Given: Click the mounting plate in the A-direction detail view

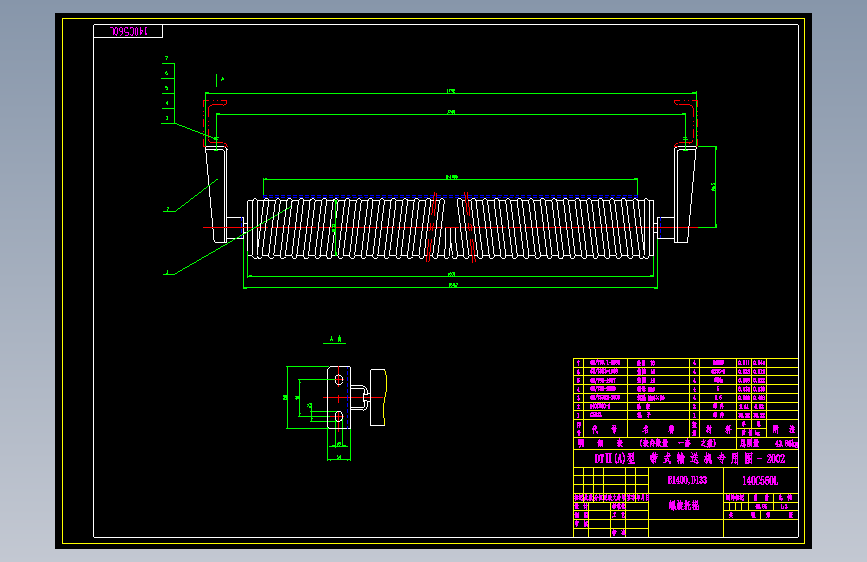Looking at the screenshot, I should tap(339, 397).
